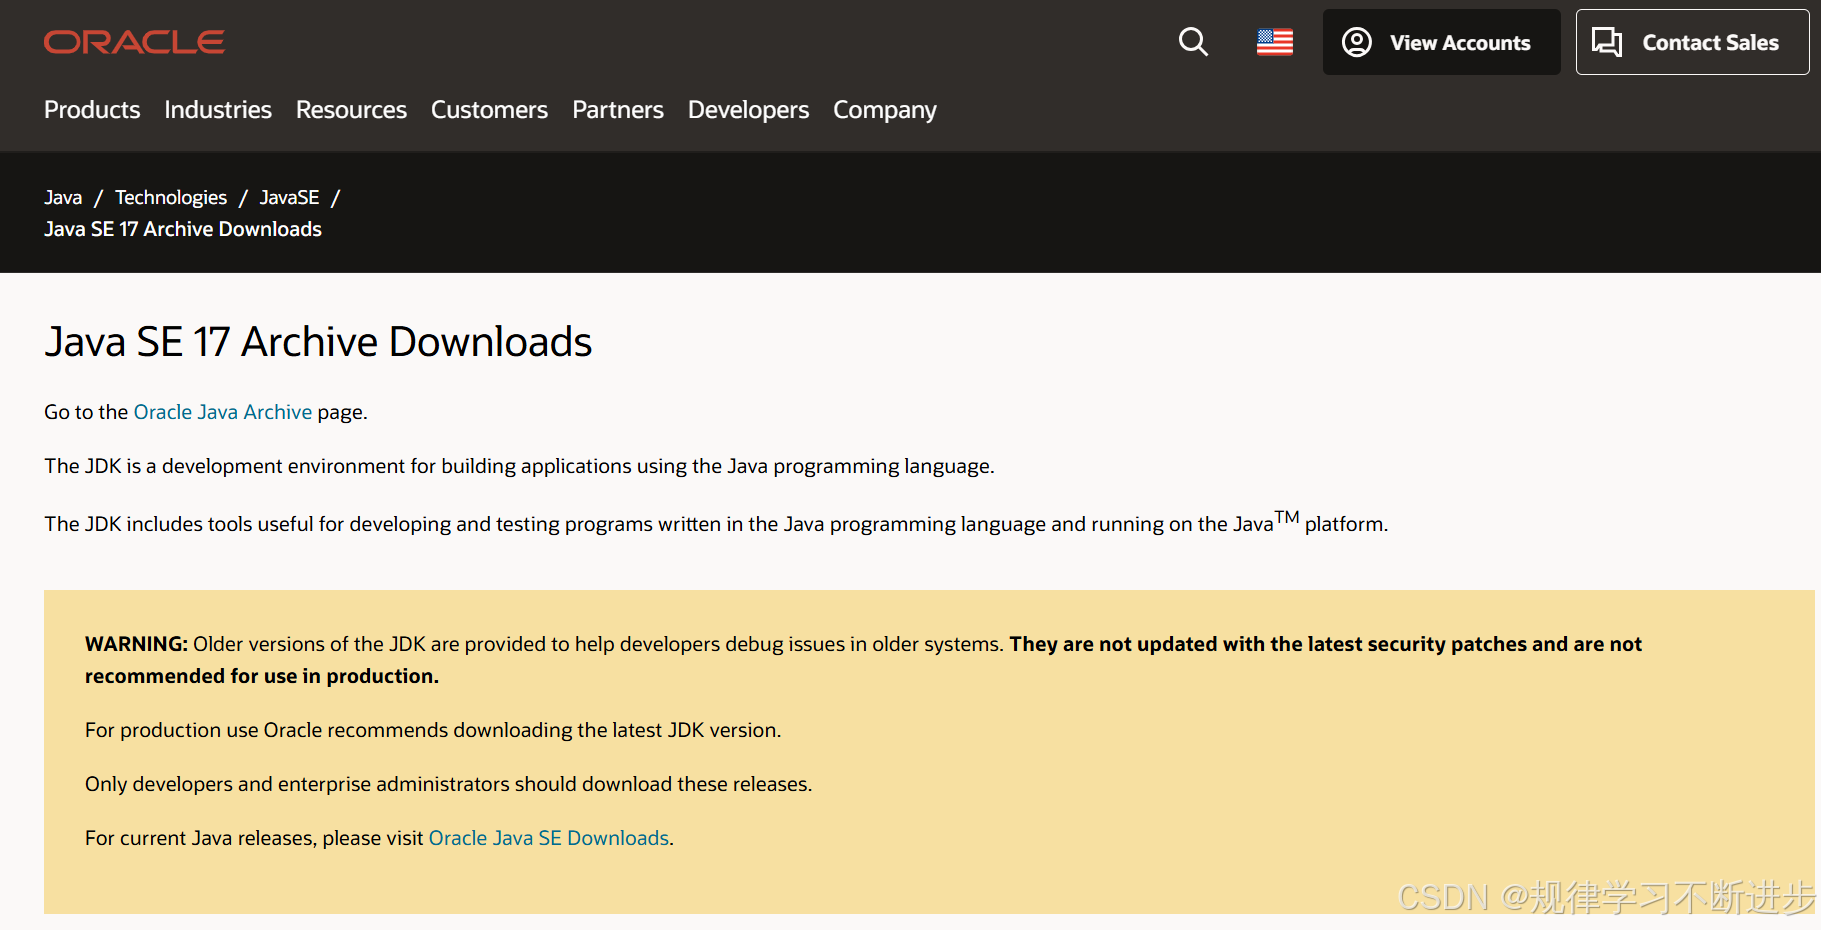
Task: Open the Oracle Java SE Downloads link
Action: click(x=549, y=838)
